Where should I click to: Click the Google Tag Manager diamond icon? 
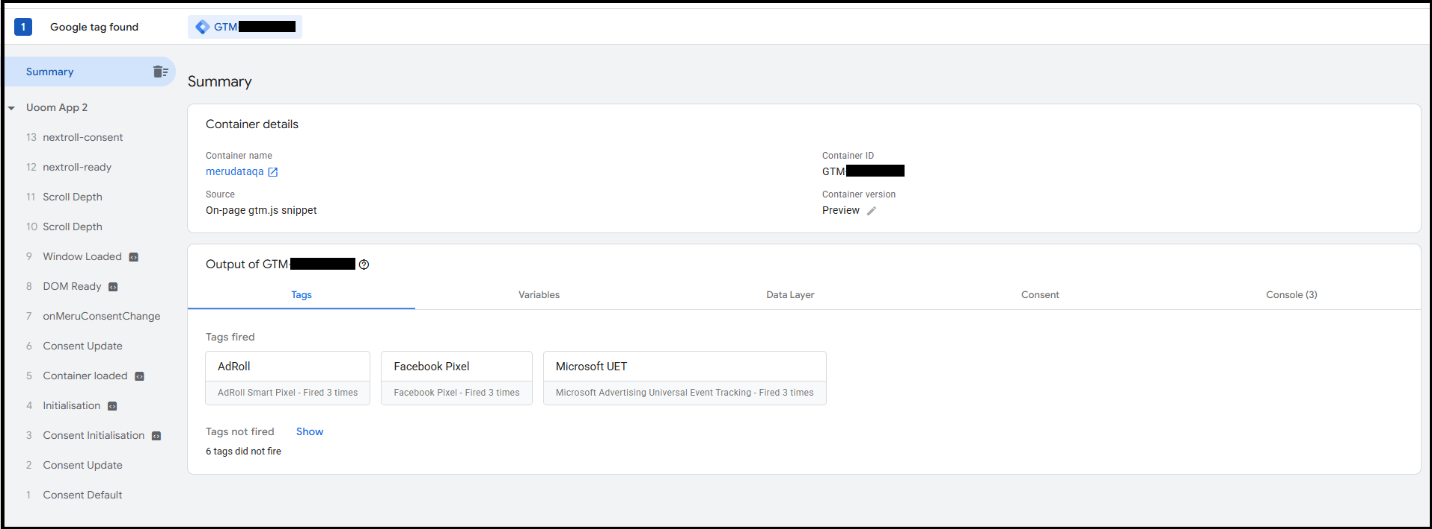click(x=202, y=27)
